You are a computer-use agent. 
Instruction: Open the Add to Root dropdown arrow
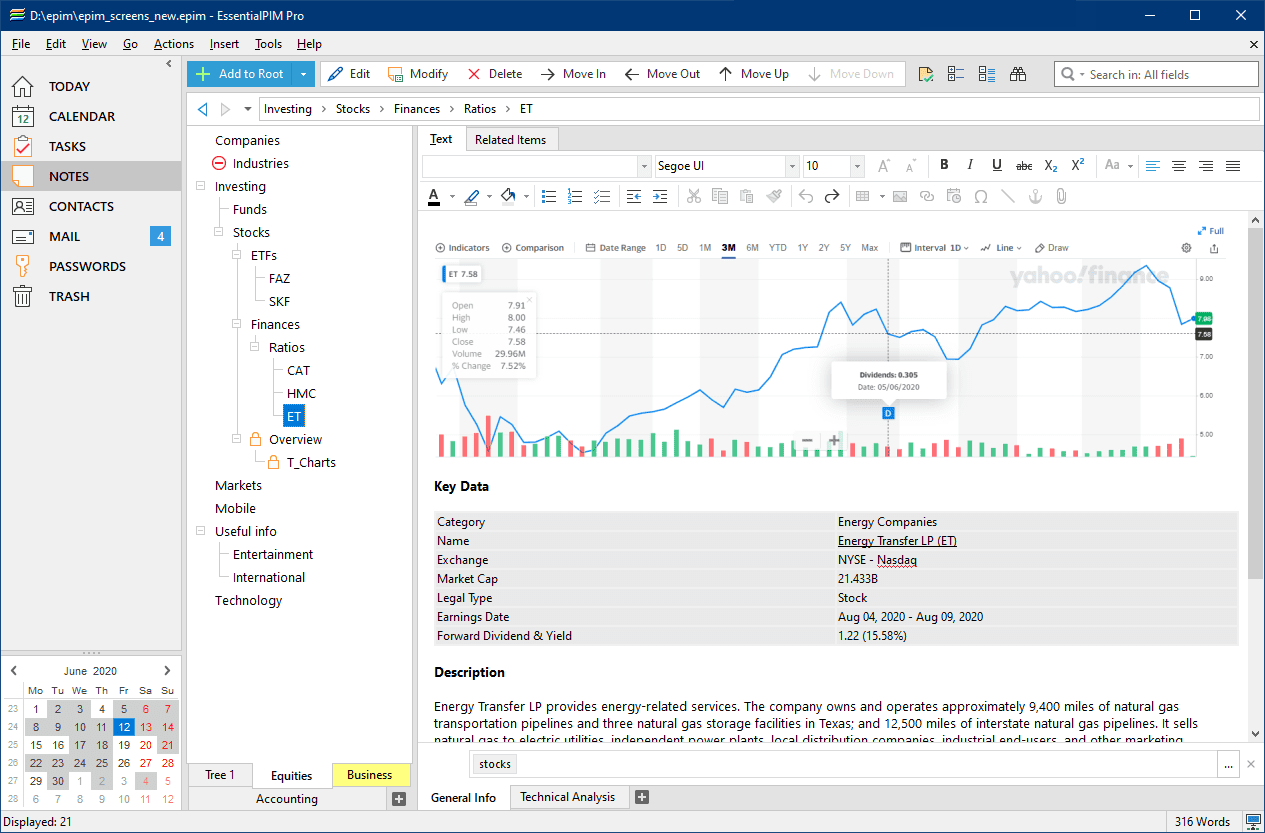click(x=304, y=74)
